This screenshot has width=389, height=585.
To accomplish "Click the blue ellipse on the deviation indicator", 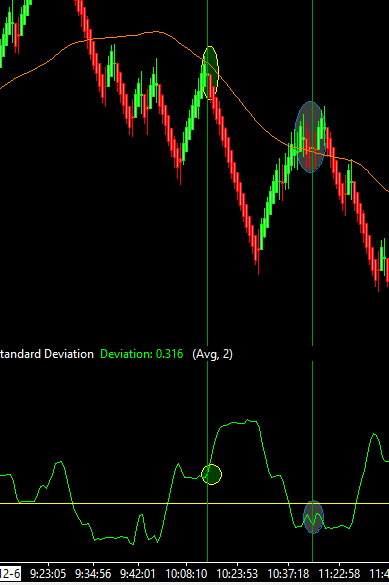I will click(x=313, y=517).
